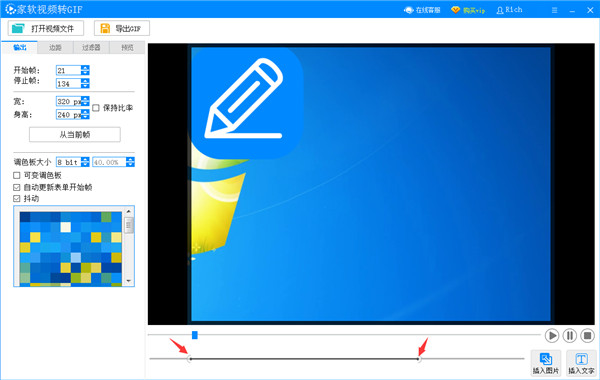Open the hamburger menu in title bar

coord(554,10)
